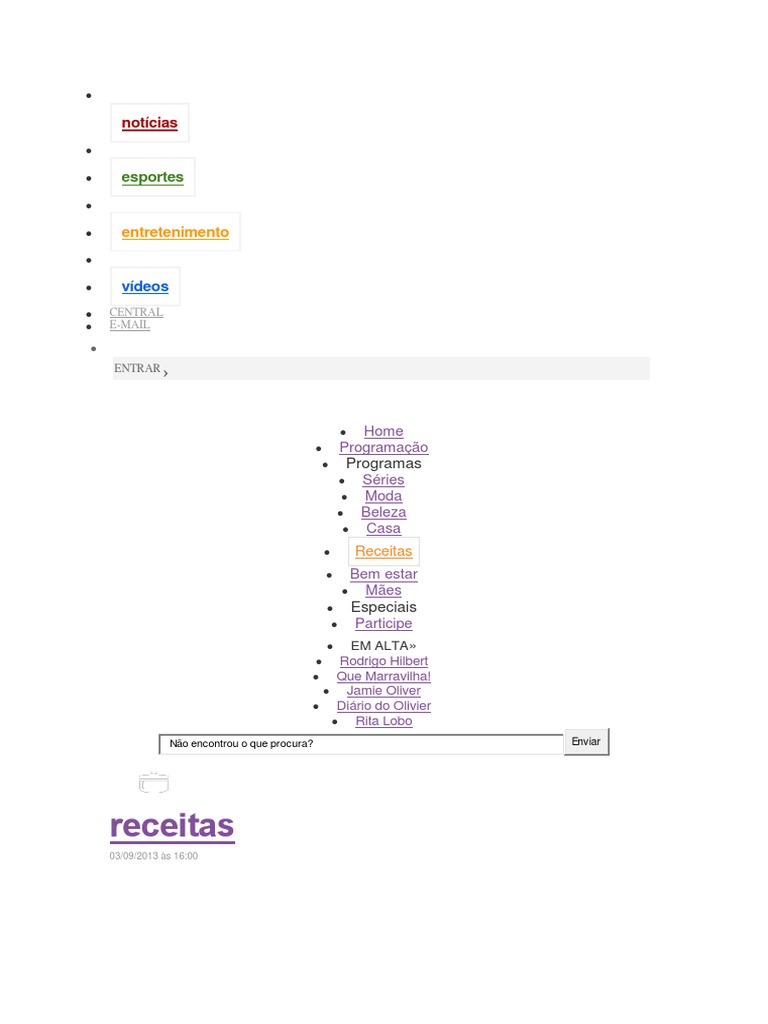Expand the Programas menu
Image resolution: width=768 pixels, height=1024 pixels.
click(383, 463)
